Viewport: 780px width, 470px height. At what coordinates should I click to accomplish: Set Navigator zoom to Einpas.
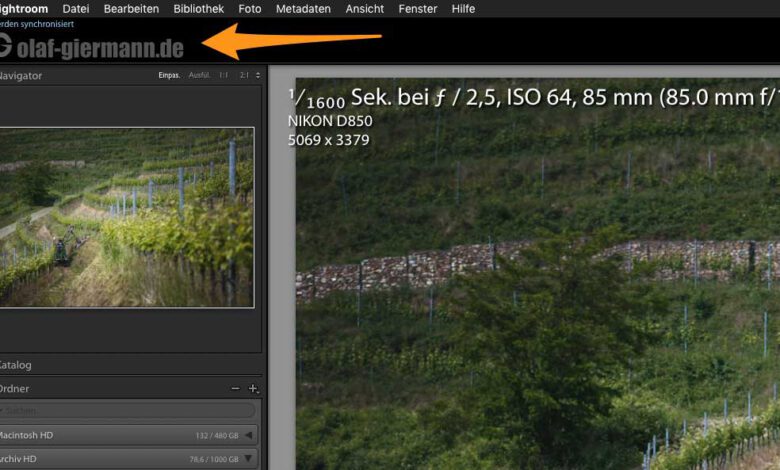[169, 75]
